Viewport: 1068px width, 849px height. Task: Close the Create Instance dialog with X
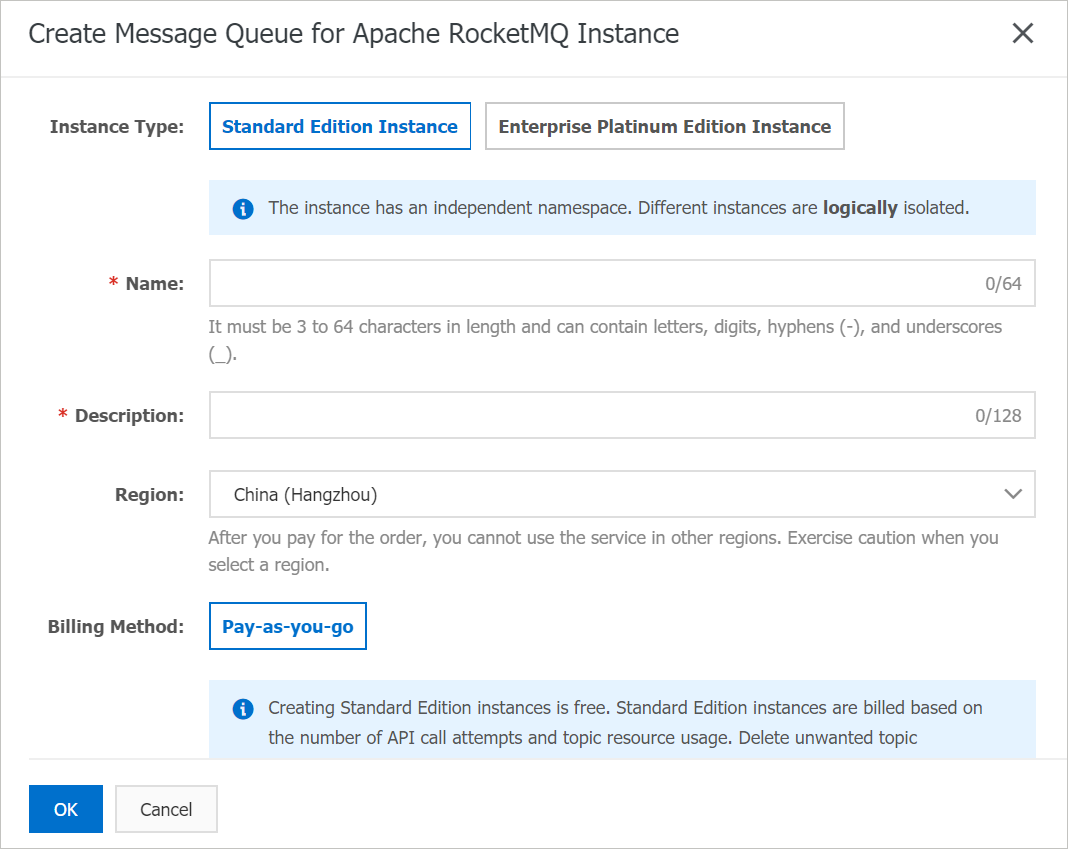(x=1022, y=33)
